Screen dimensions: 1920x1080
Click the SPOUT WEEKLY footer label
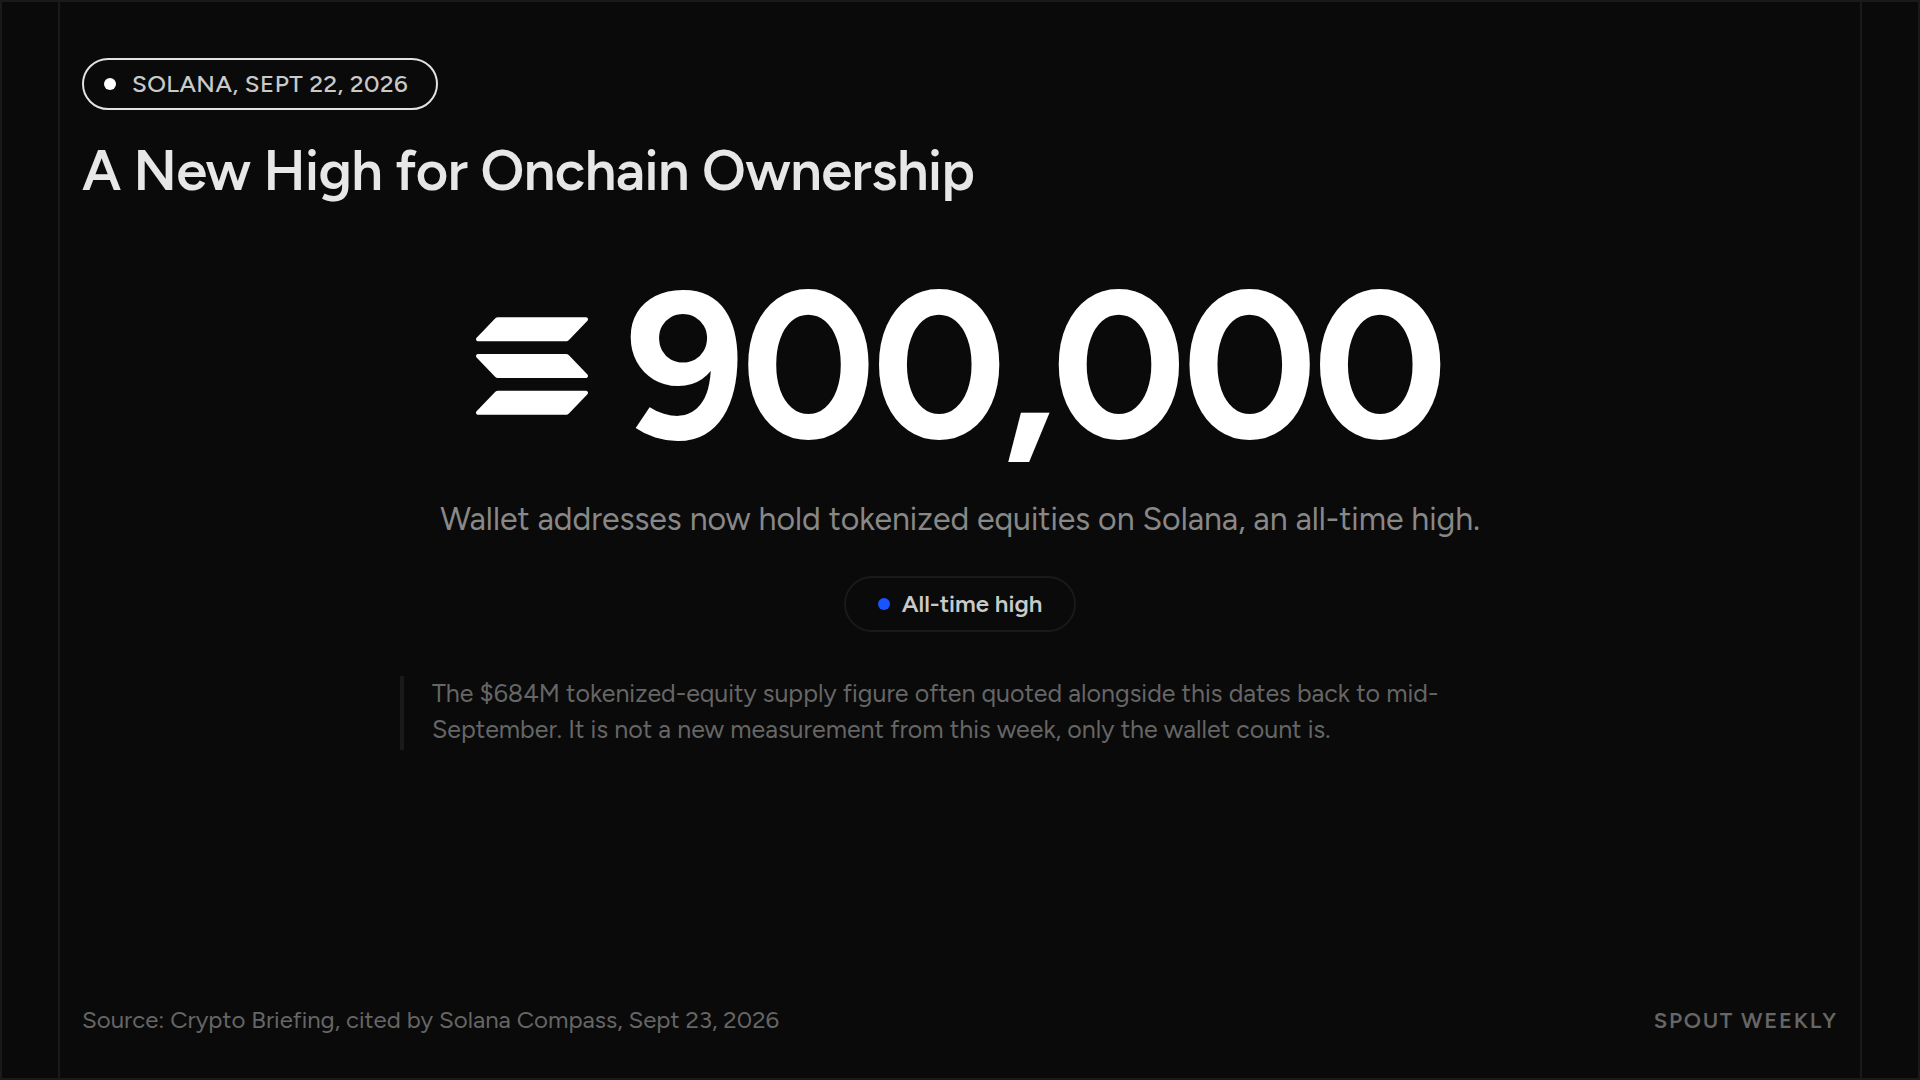(x=1745, y=1021)
